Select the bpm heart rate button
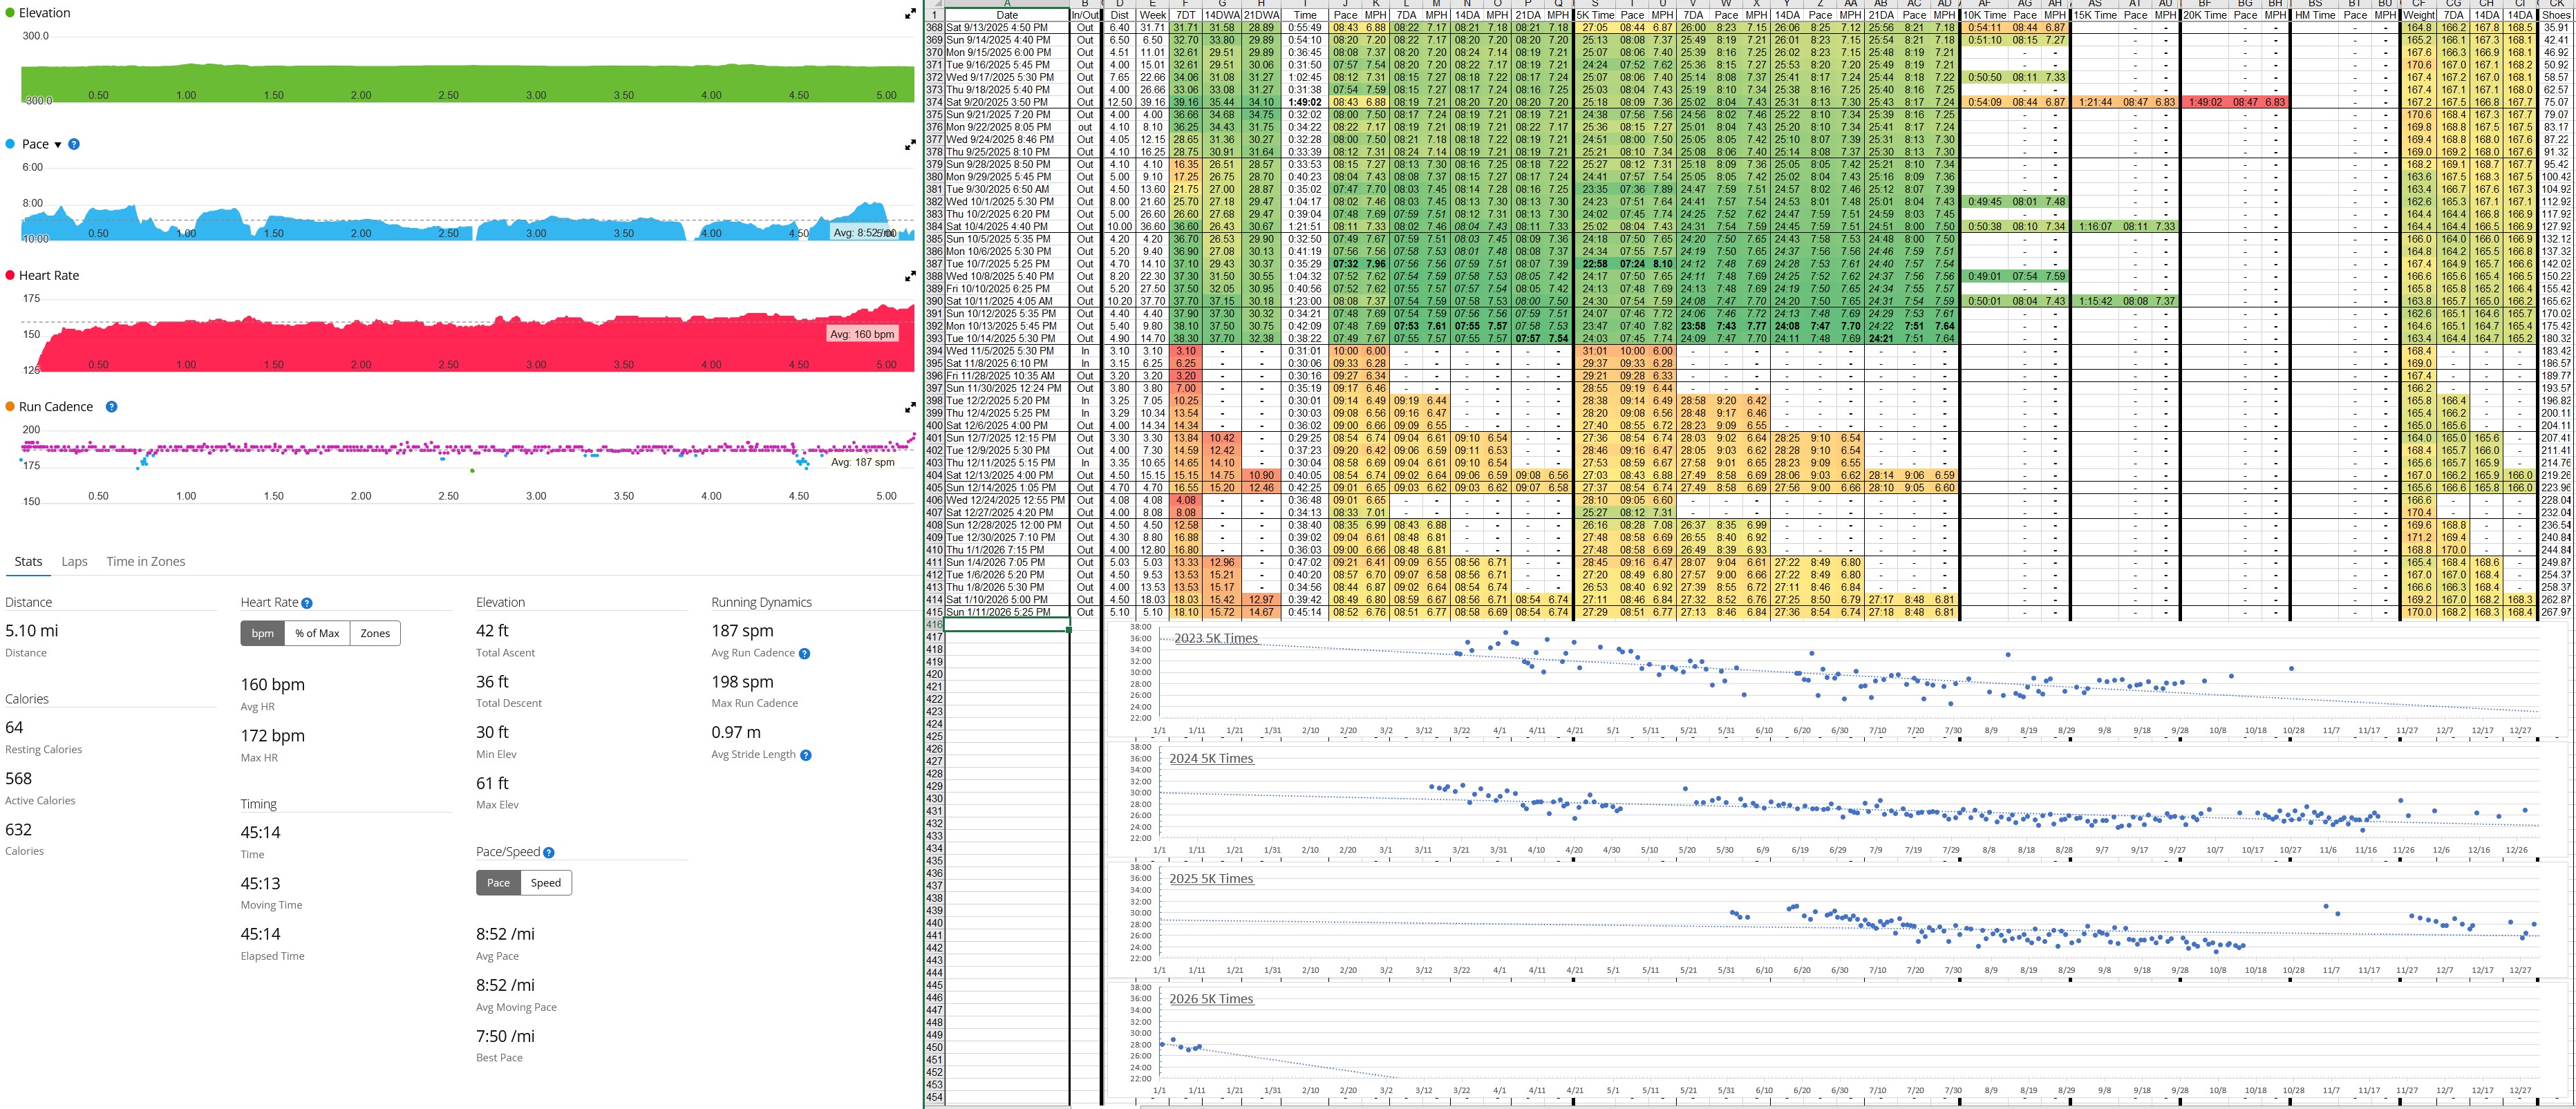 (x=262, y=633)
